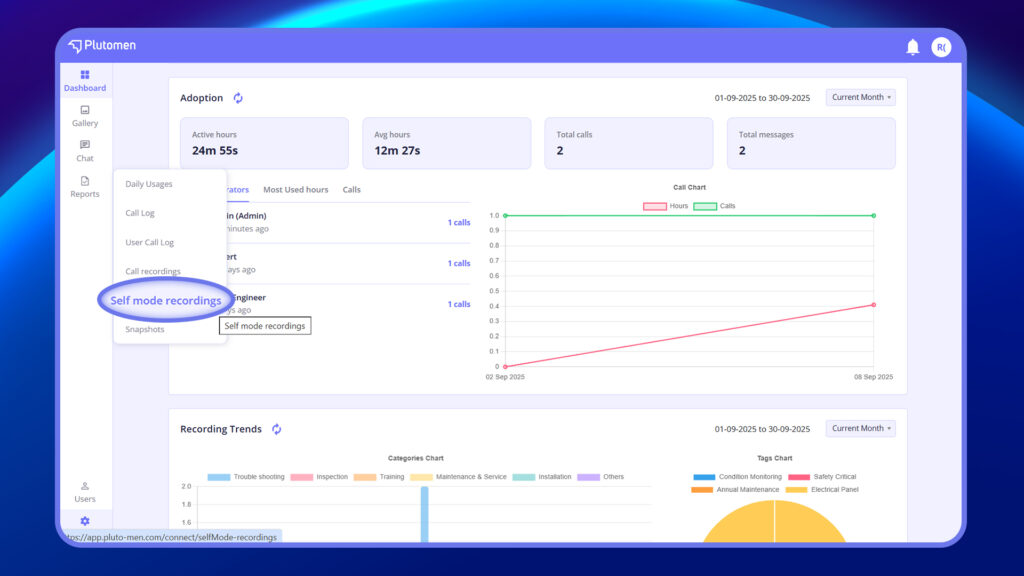
Task: Expand Recording Trends Current Month dropdown
Action: tap(861, 428)
